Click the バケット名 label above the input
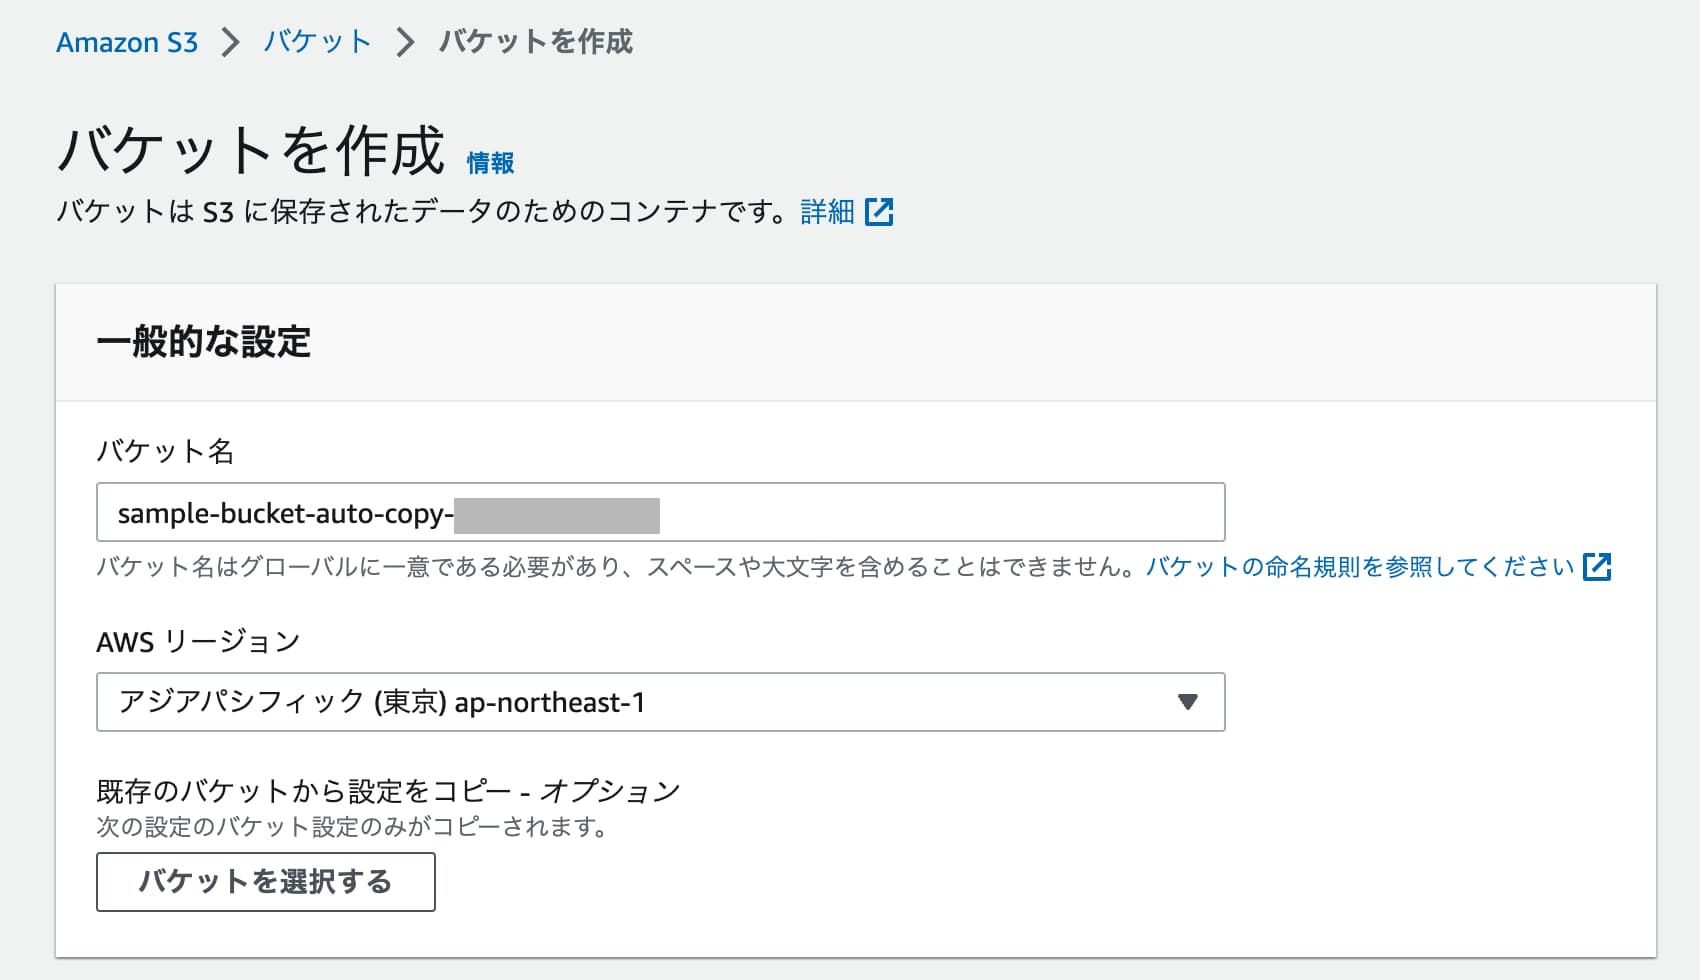Image resolution: width=1700 pixels, height=980 pixels. [x=166, y=451]
